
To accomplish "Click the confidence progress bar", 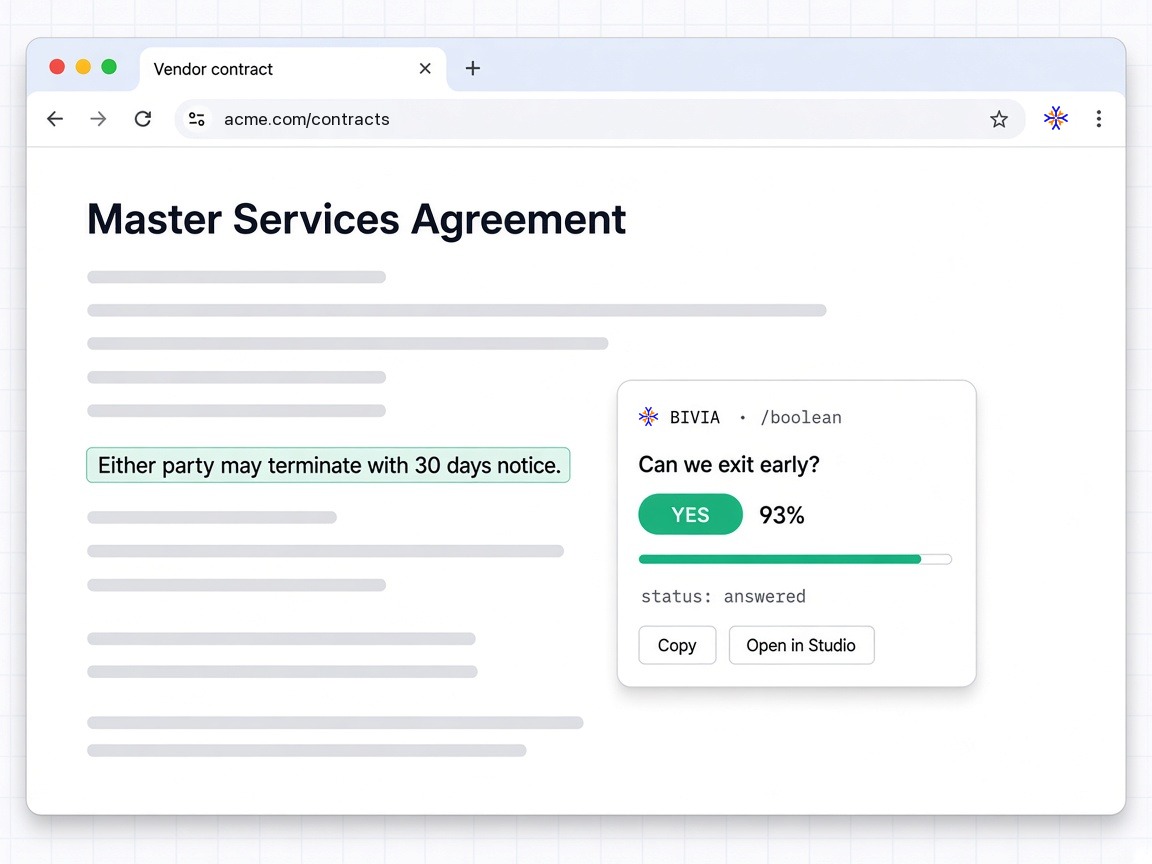I will tap(795, 559).
